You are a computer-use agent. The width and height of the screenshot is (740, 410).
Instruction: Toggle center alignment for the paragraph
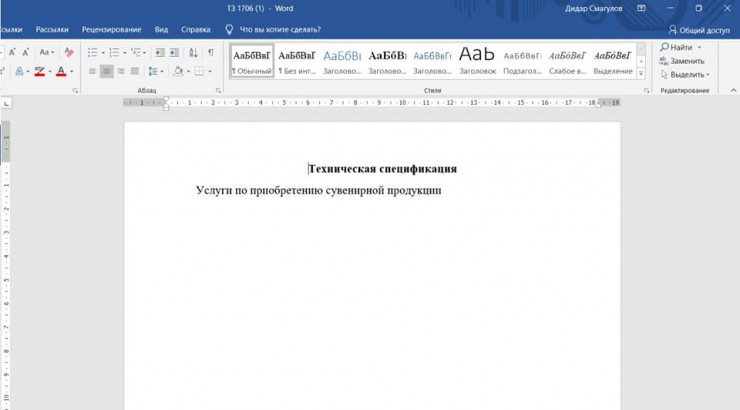point(107,72)
